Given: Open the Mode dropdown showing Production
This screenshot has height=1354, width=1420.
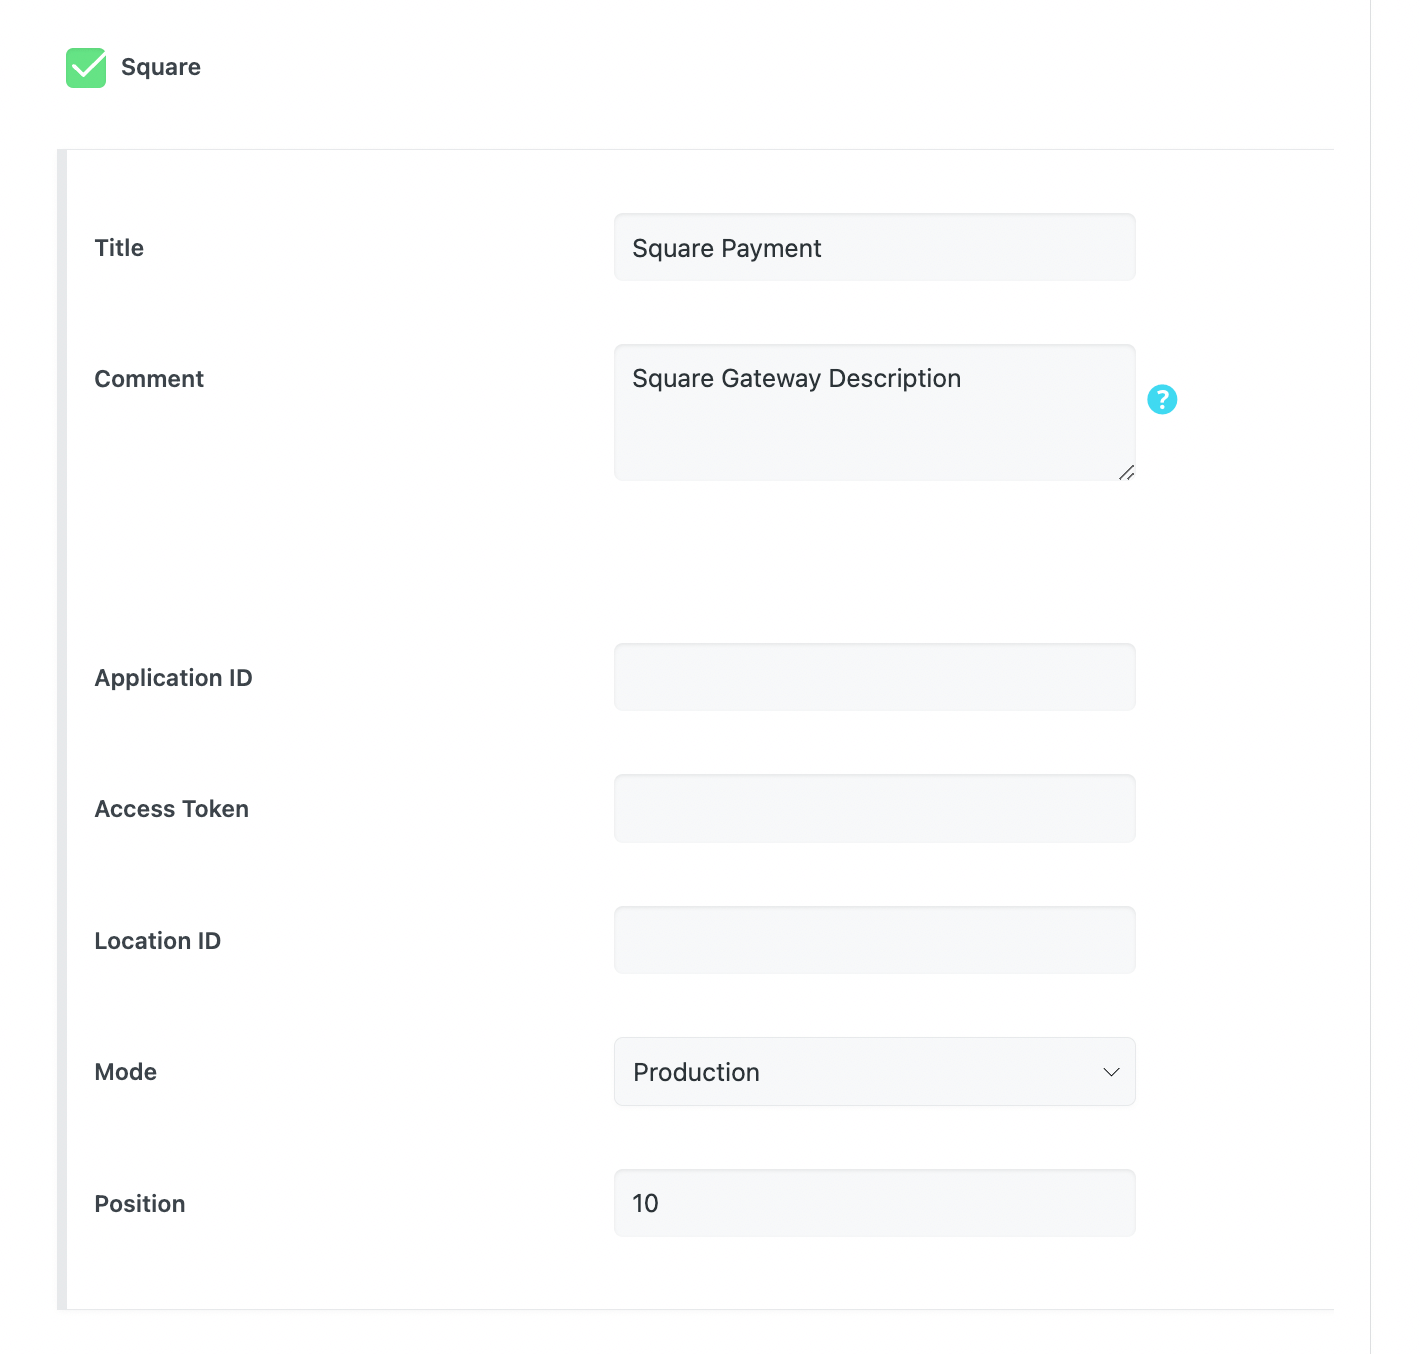Looking at the screenshot, I should tap(860, 1072).
